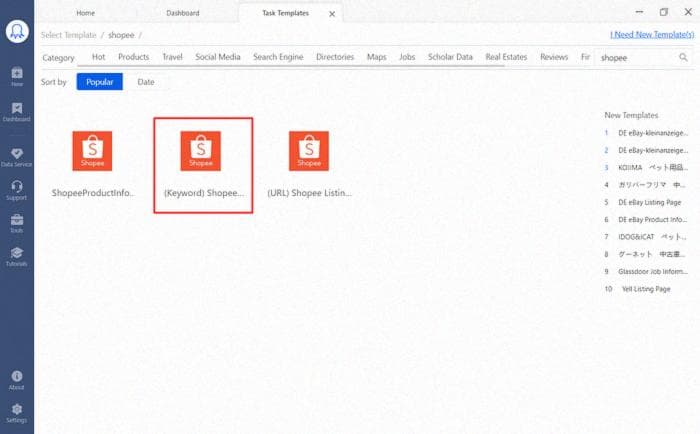Click the Octoparse logo icon in the sidebar
This screenshot has width=700, height=434.
[x=17, y=31]
